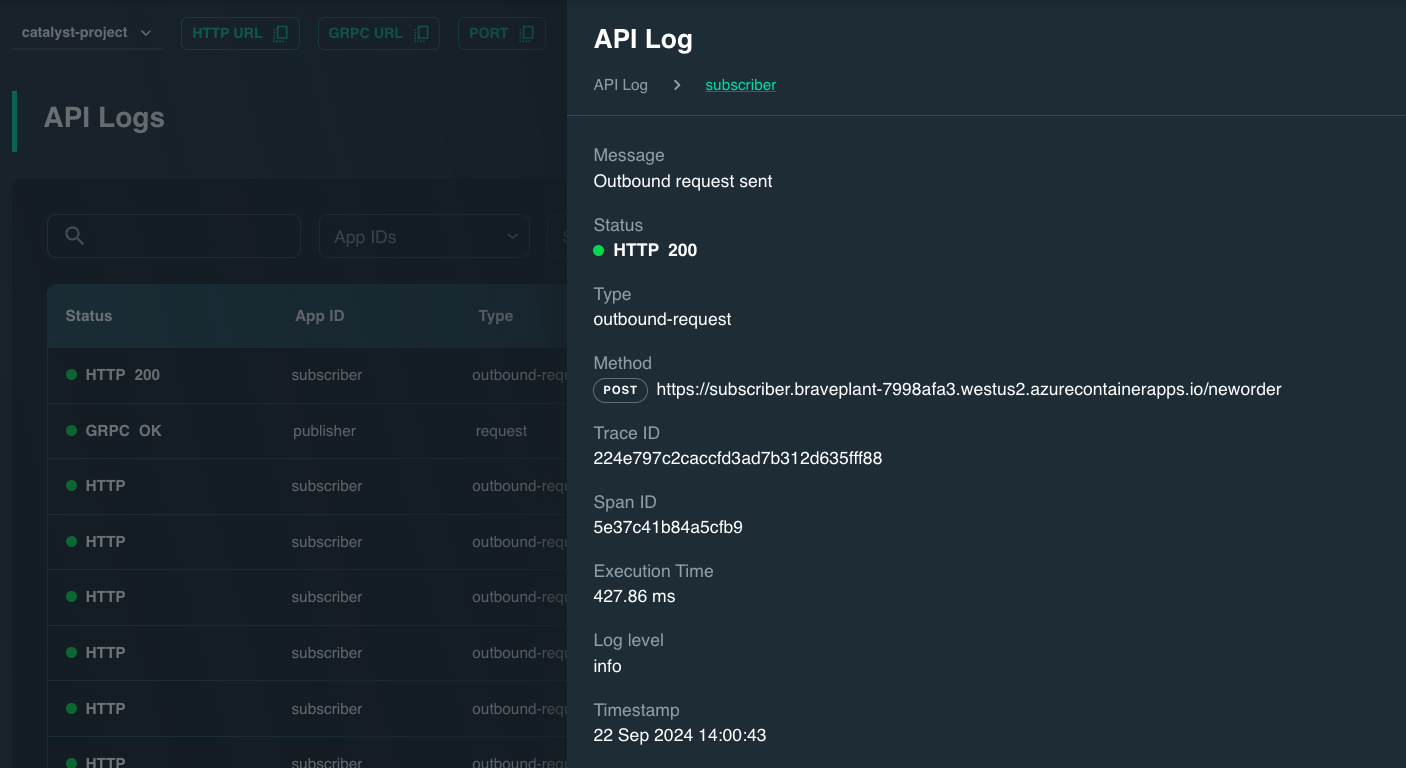Click subscriber in the HTTP 200 row
1406x768 pixels.
(327, 375)
